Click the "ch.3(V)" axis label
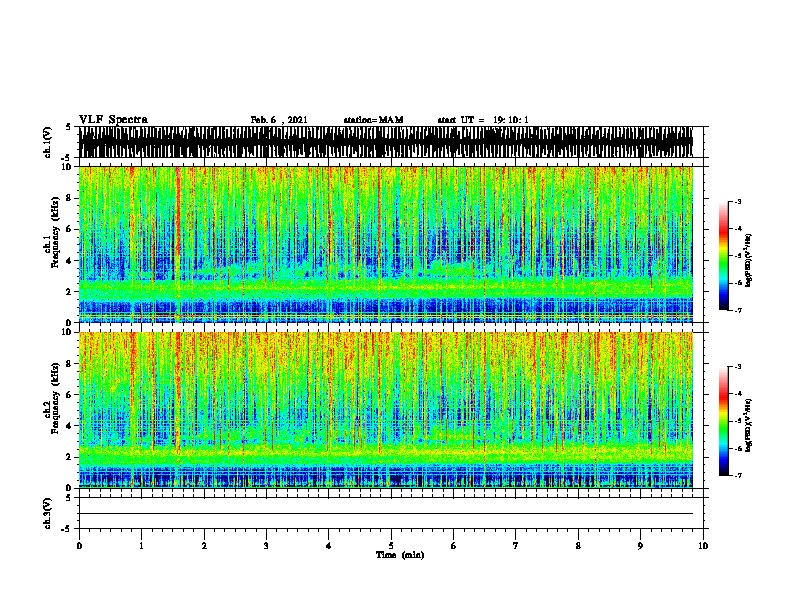 [x=47, y=513]
